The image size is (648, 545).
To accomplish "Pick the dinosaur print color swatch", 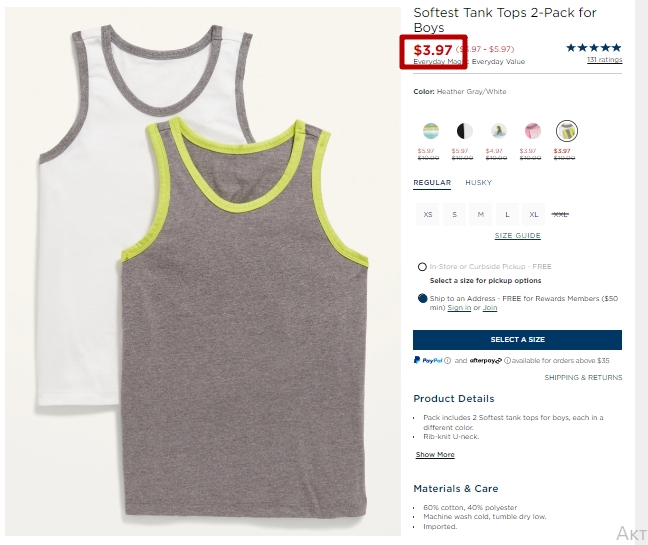I will (x=499, y=131).
